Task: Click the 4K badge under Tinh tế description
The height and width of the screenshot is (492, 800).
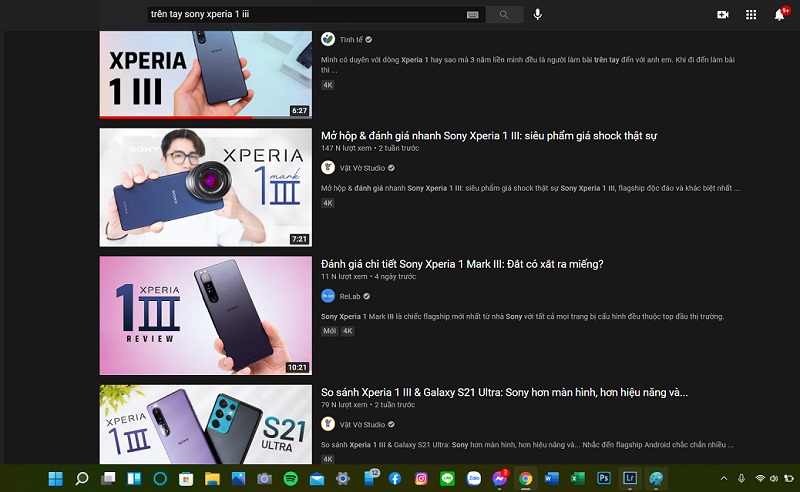Action: click(328, 85)
